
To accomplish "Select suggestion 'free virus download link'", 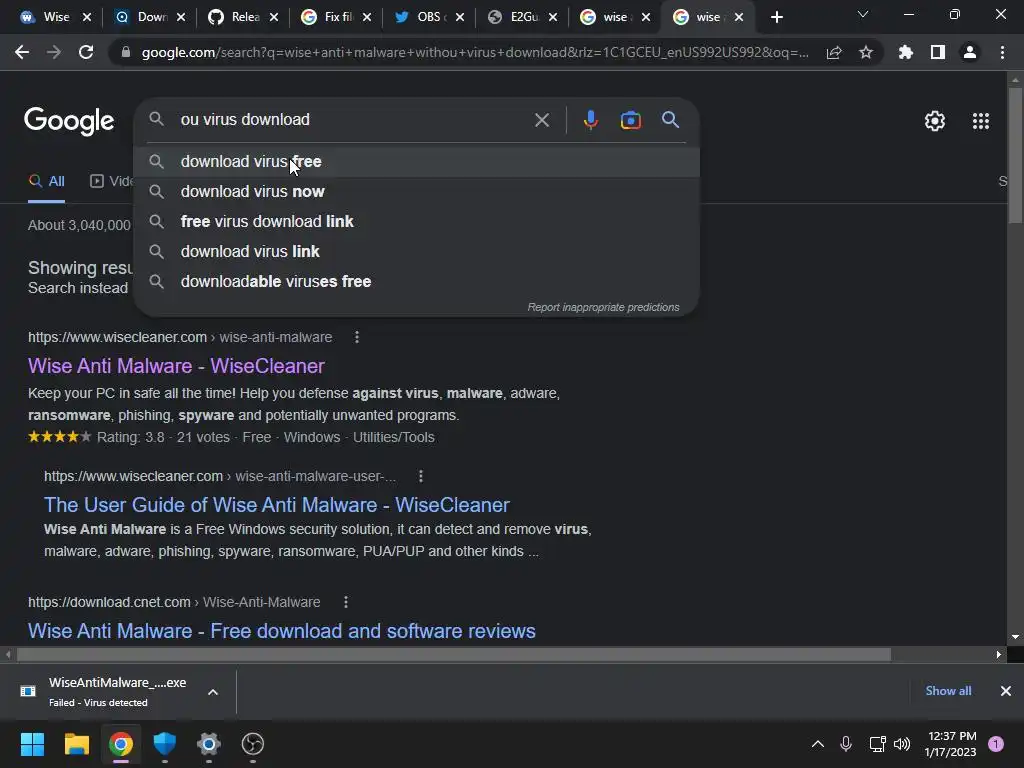I will [417, 221].
